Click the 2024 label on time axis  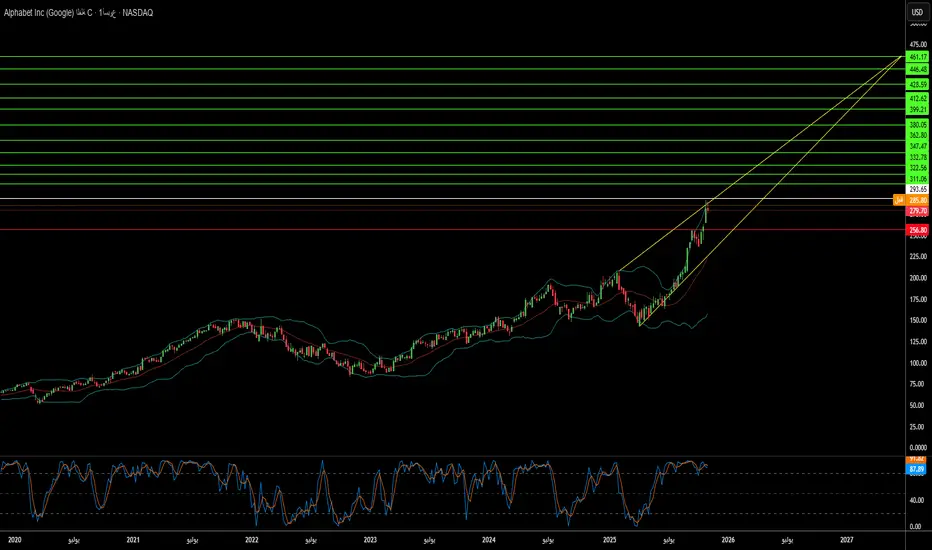489,540
